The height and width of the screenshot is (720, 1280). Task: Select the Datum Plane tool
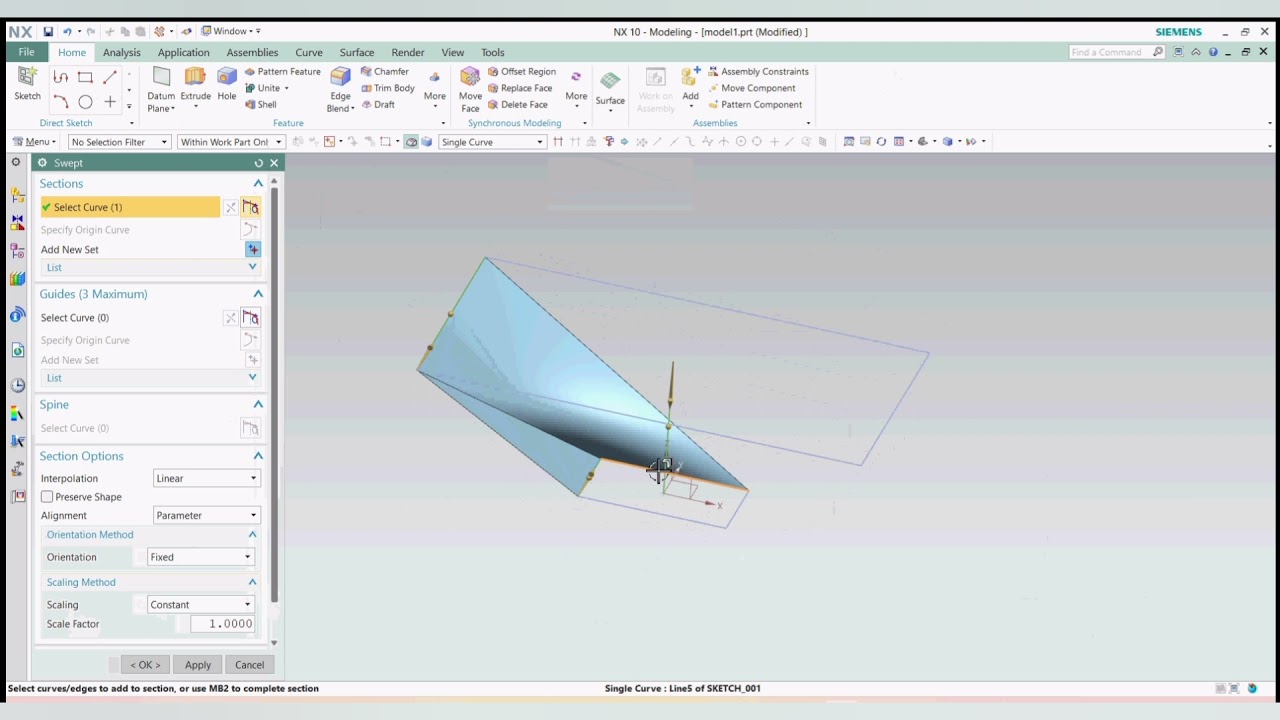[x=161, y=89]
